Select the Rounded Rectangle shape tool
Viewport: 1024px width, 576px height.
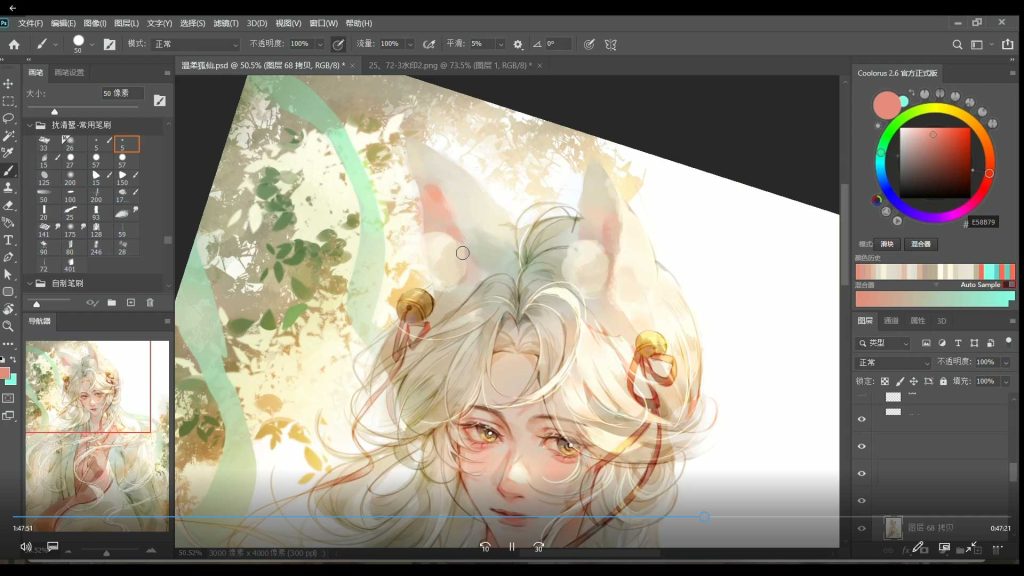8,292
